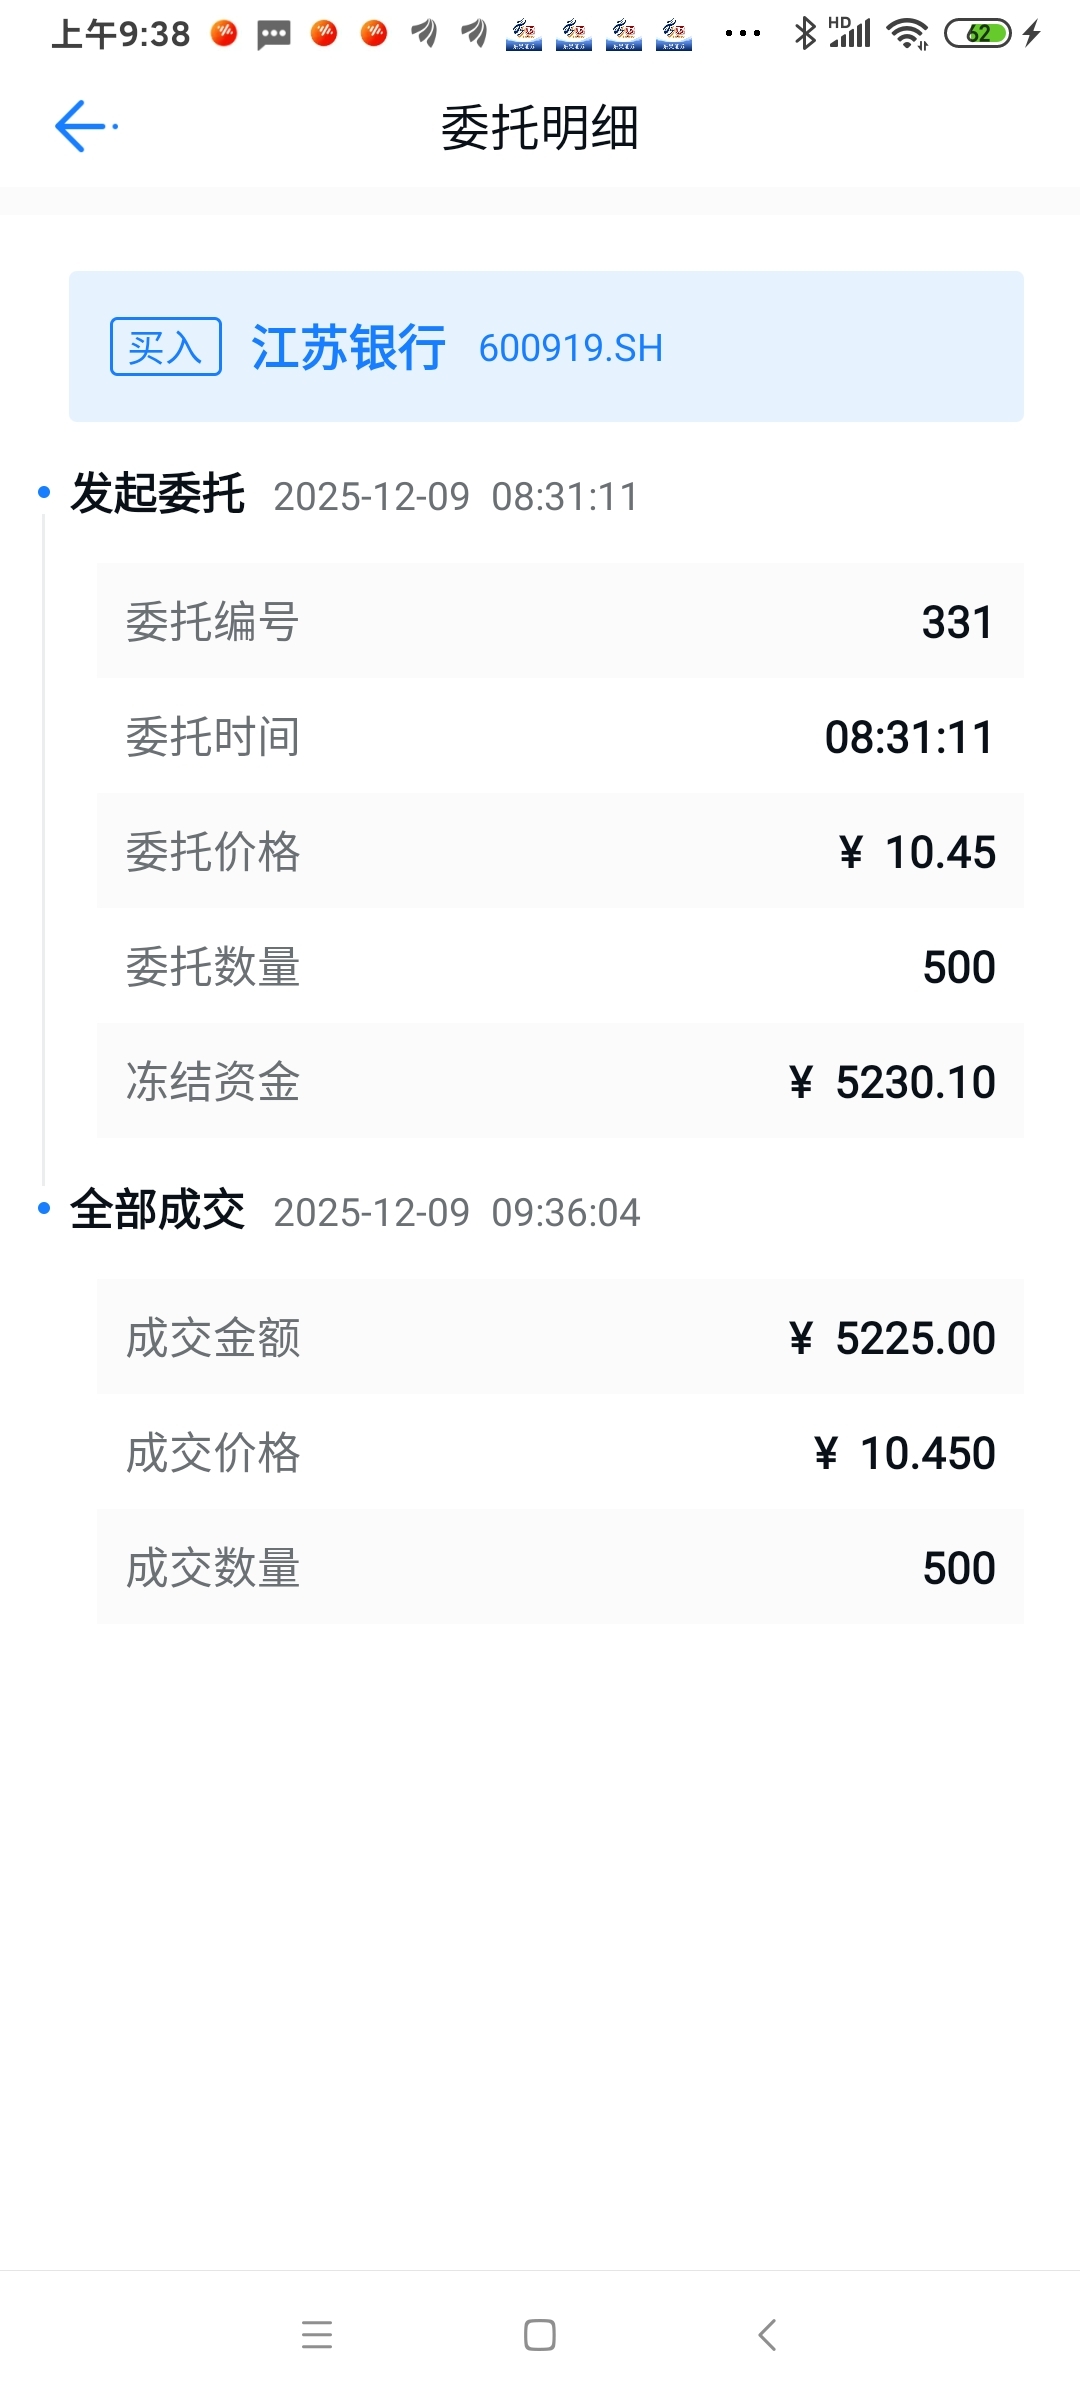Tap the three-dot notification overflow
Viewport: 1080px width, 2400px height.
pyautogui.click(x=742, y=34)
